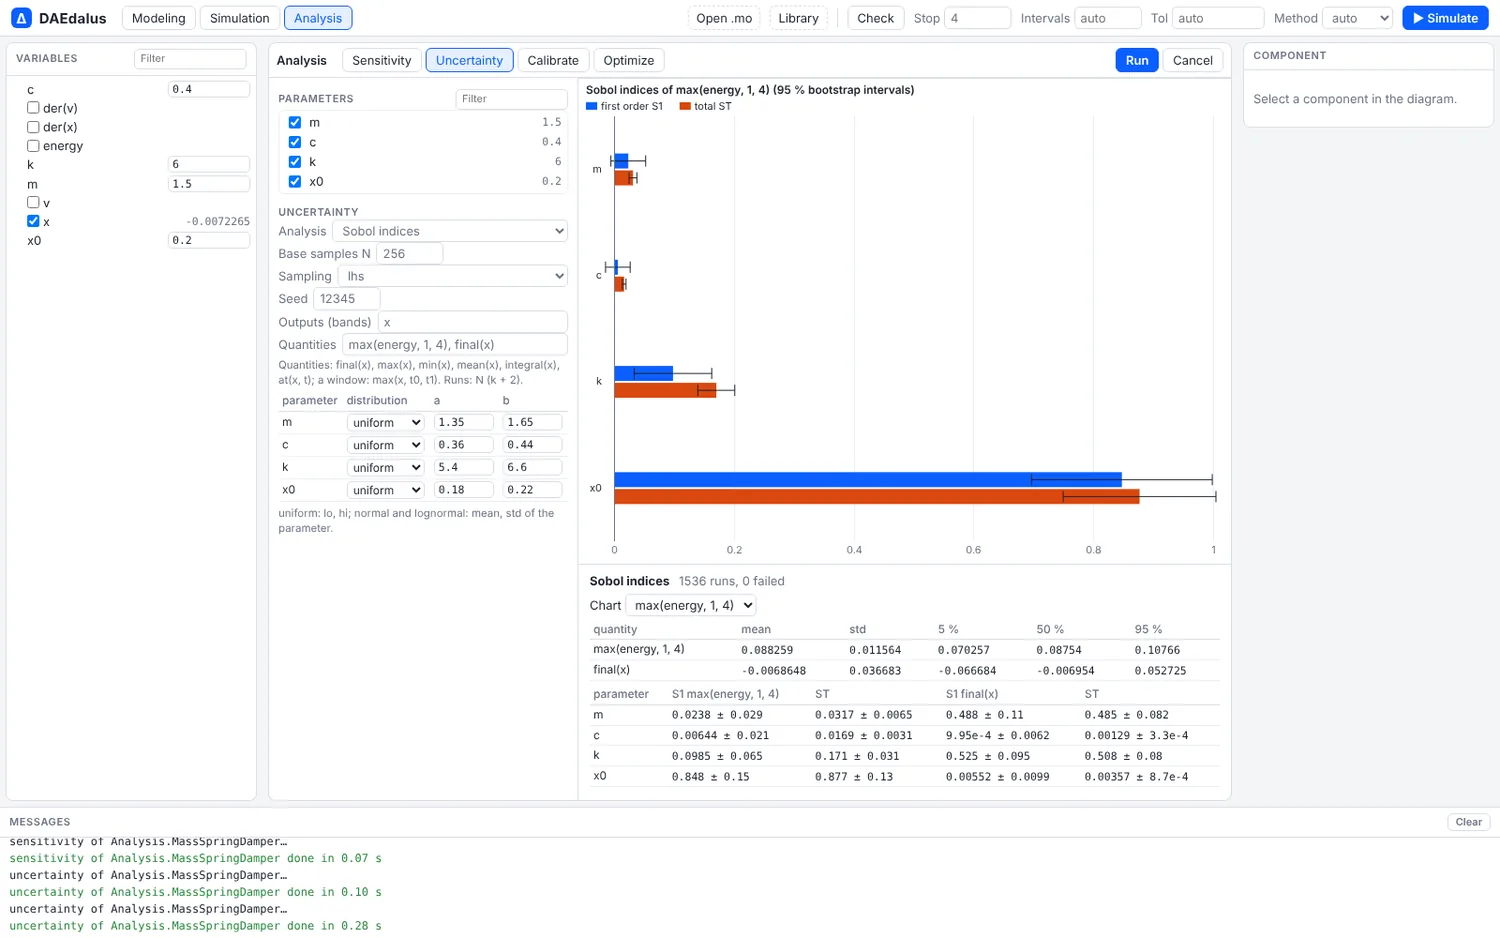Click the Cancel button
This screenshot has width=1500, height=938.
pyautogui.click(x=1193, y=60)
